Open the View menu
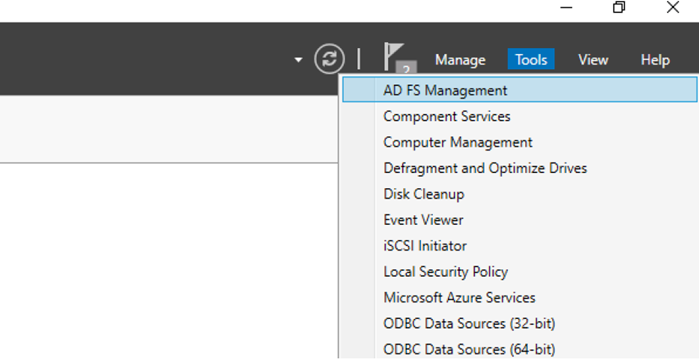The width and height of the screenshot is (699, 362). click(x=593, y=59)
